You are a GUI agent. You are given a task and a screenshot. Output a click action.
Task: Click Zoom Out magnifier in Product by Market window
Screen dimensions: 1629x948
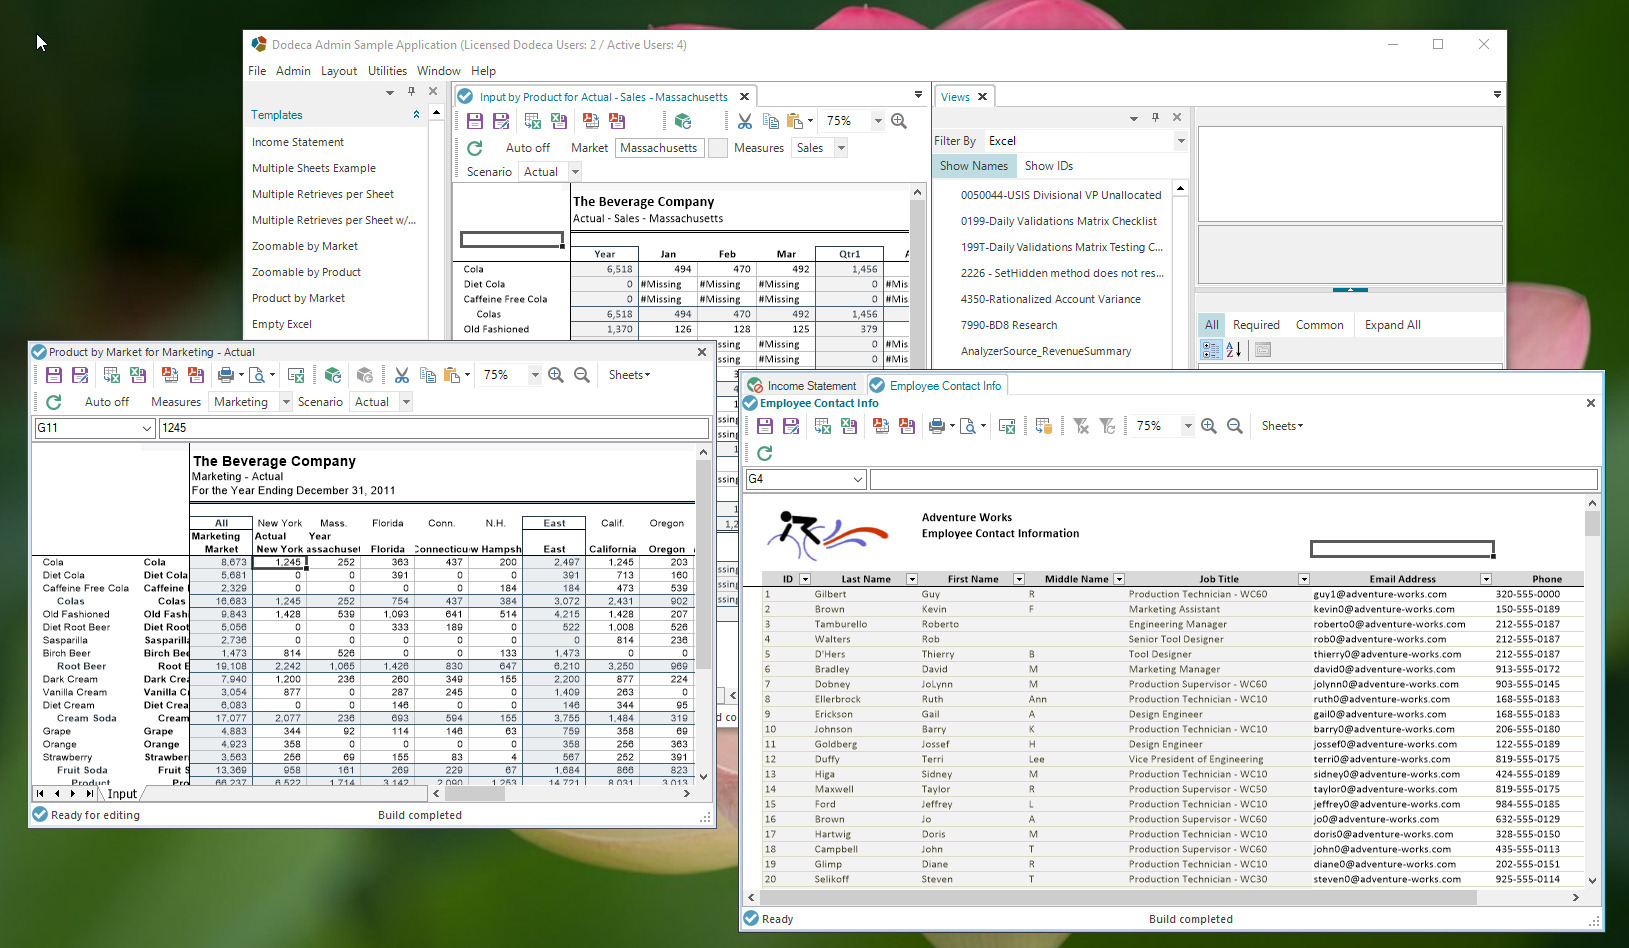click(x=582, y=375)
